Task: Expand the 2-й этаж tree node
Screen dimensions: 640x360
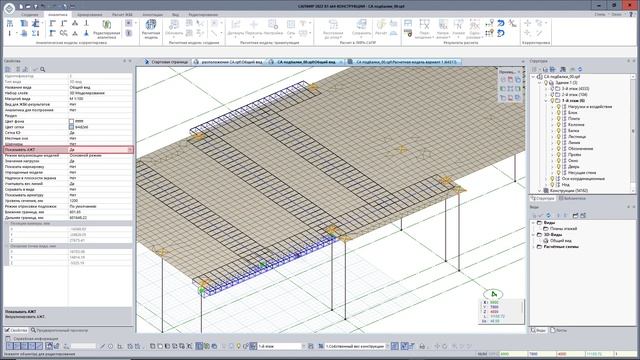Action: [546, 95]
